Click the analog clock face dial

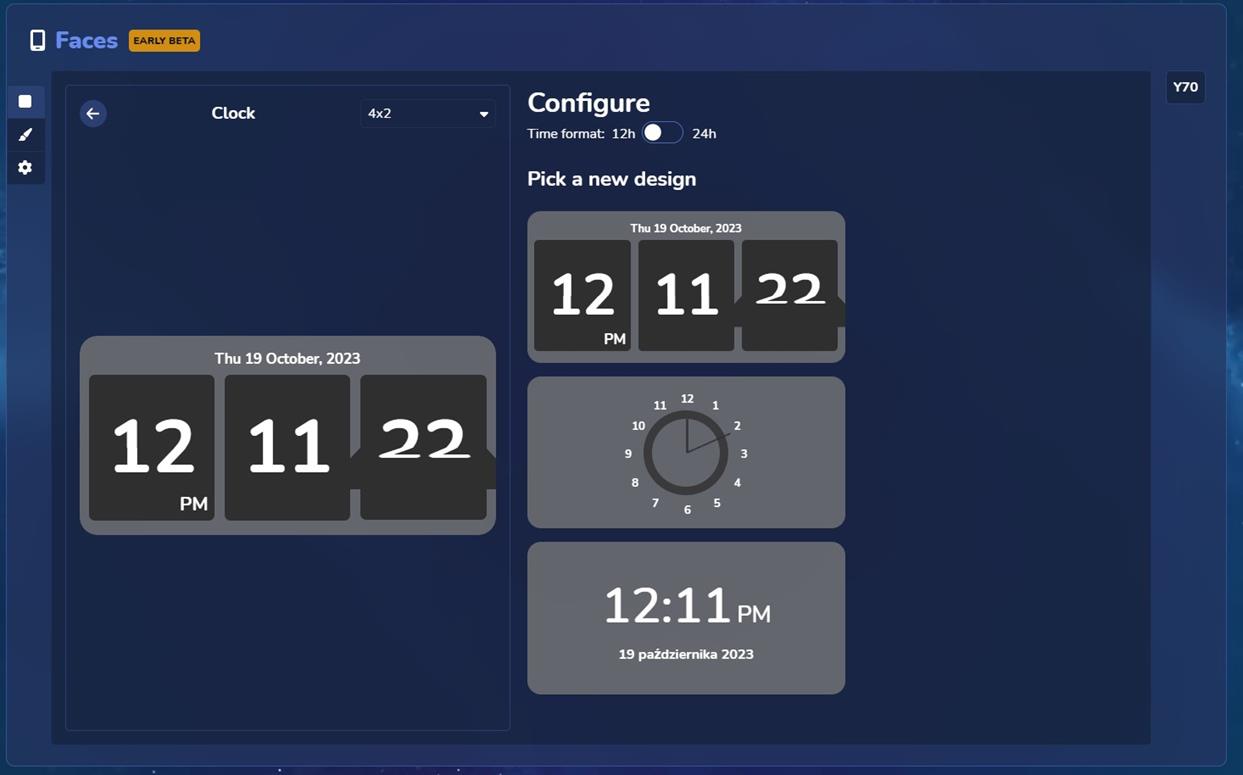pos(686,453)
